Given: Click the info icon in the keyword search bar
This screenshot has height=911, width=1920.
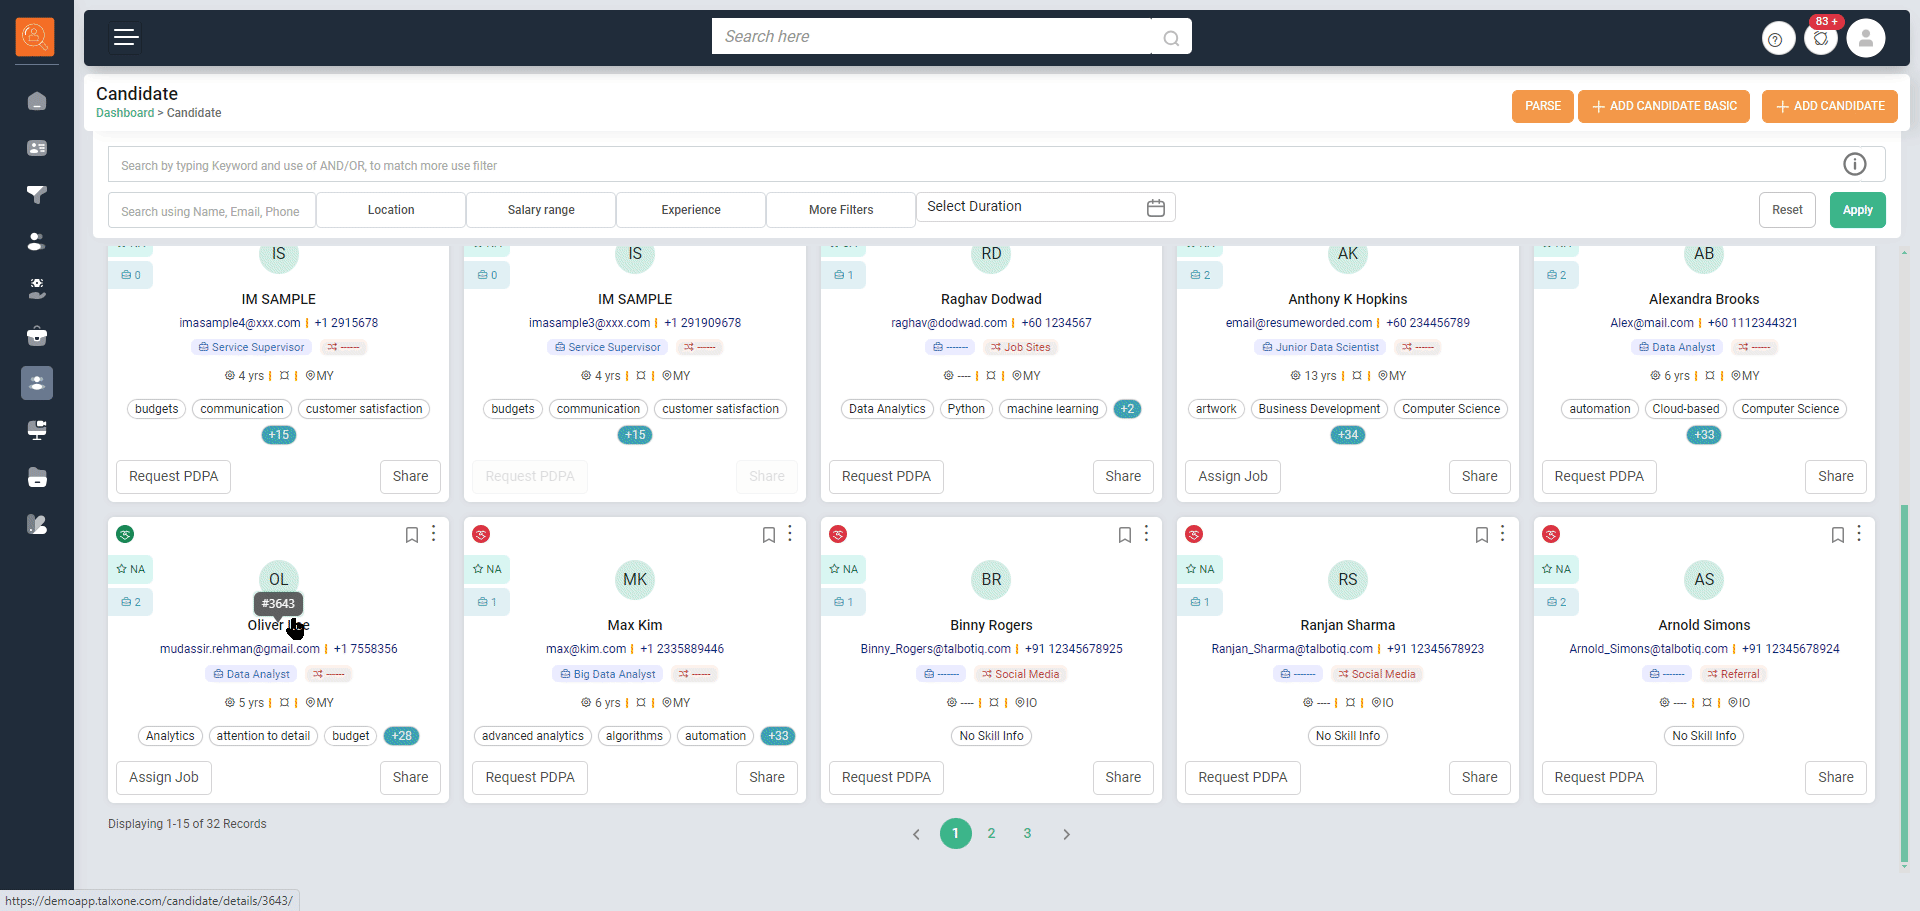Looking at the screenshot, I should 1854,164.
